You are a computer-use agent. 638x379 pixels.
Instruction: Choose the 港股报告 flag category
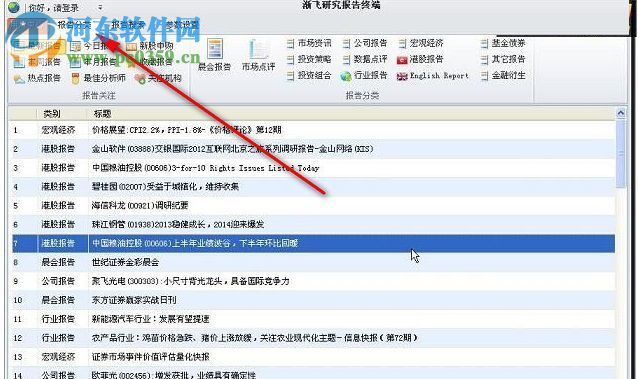420,59
